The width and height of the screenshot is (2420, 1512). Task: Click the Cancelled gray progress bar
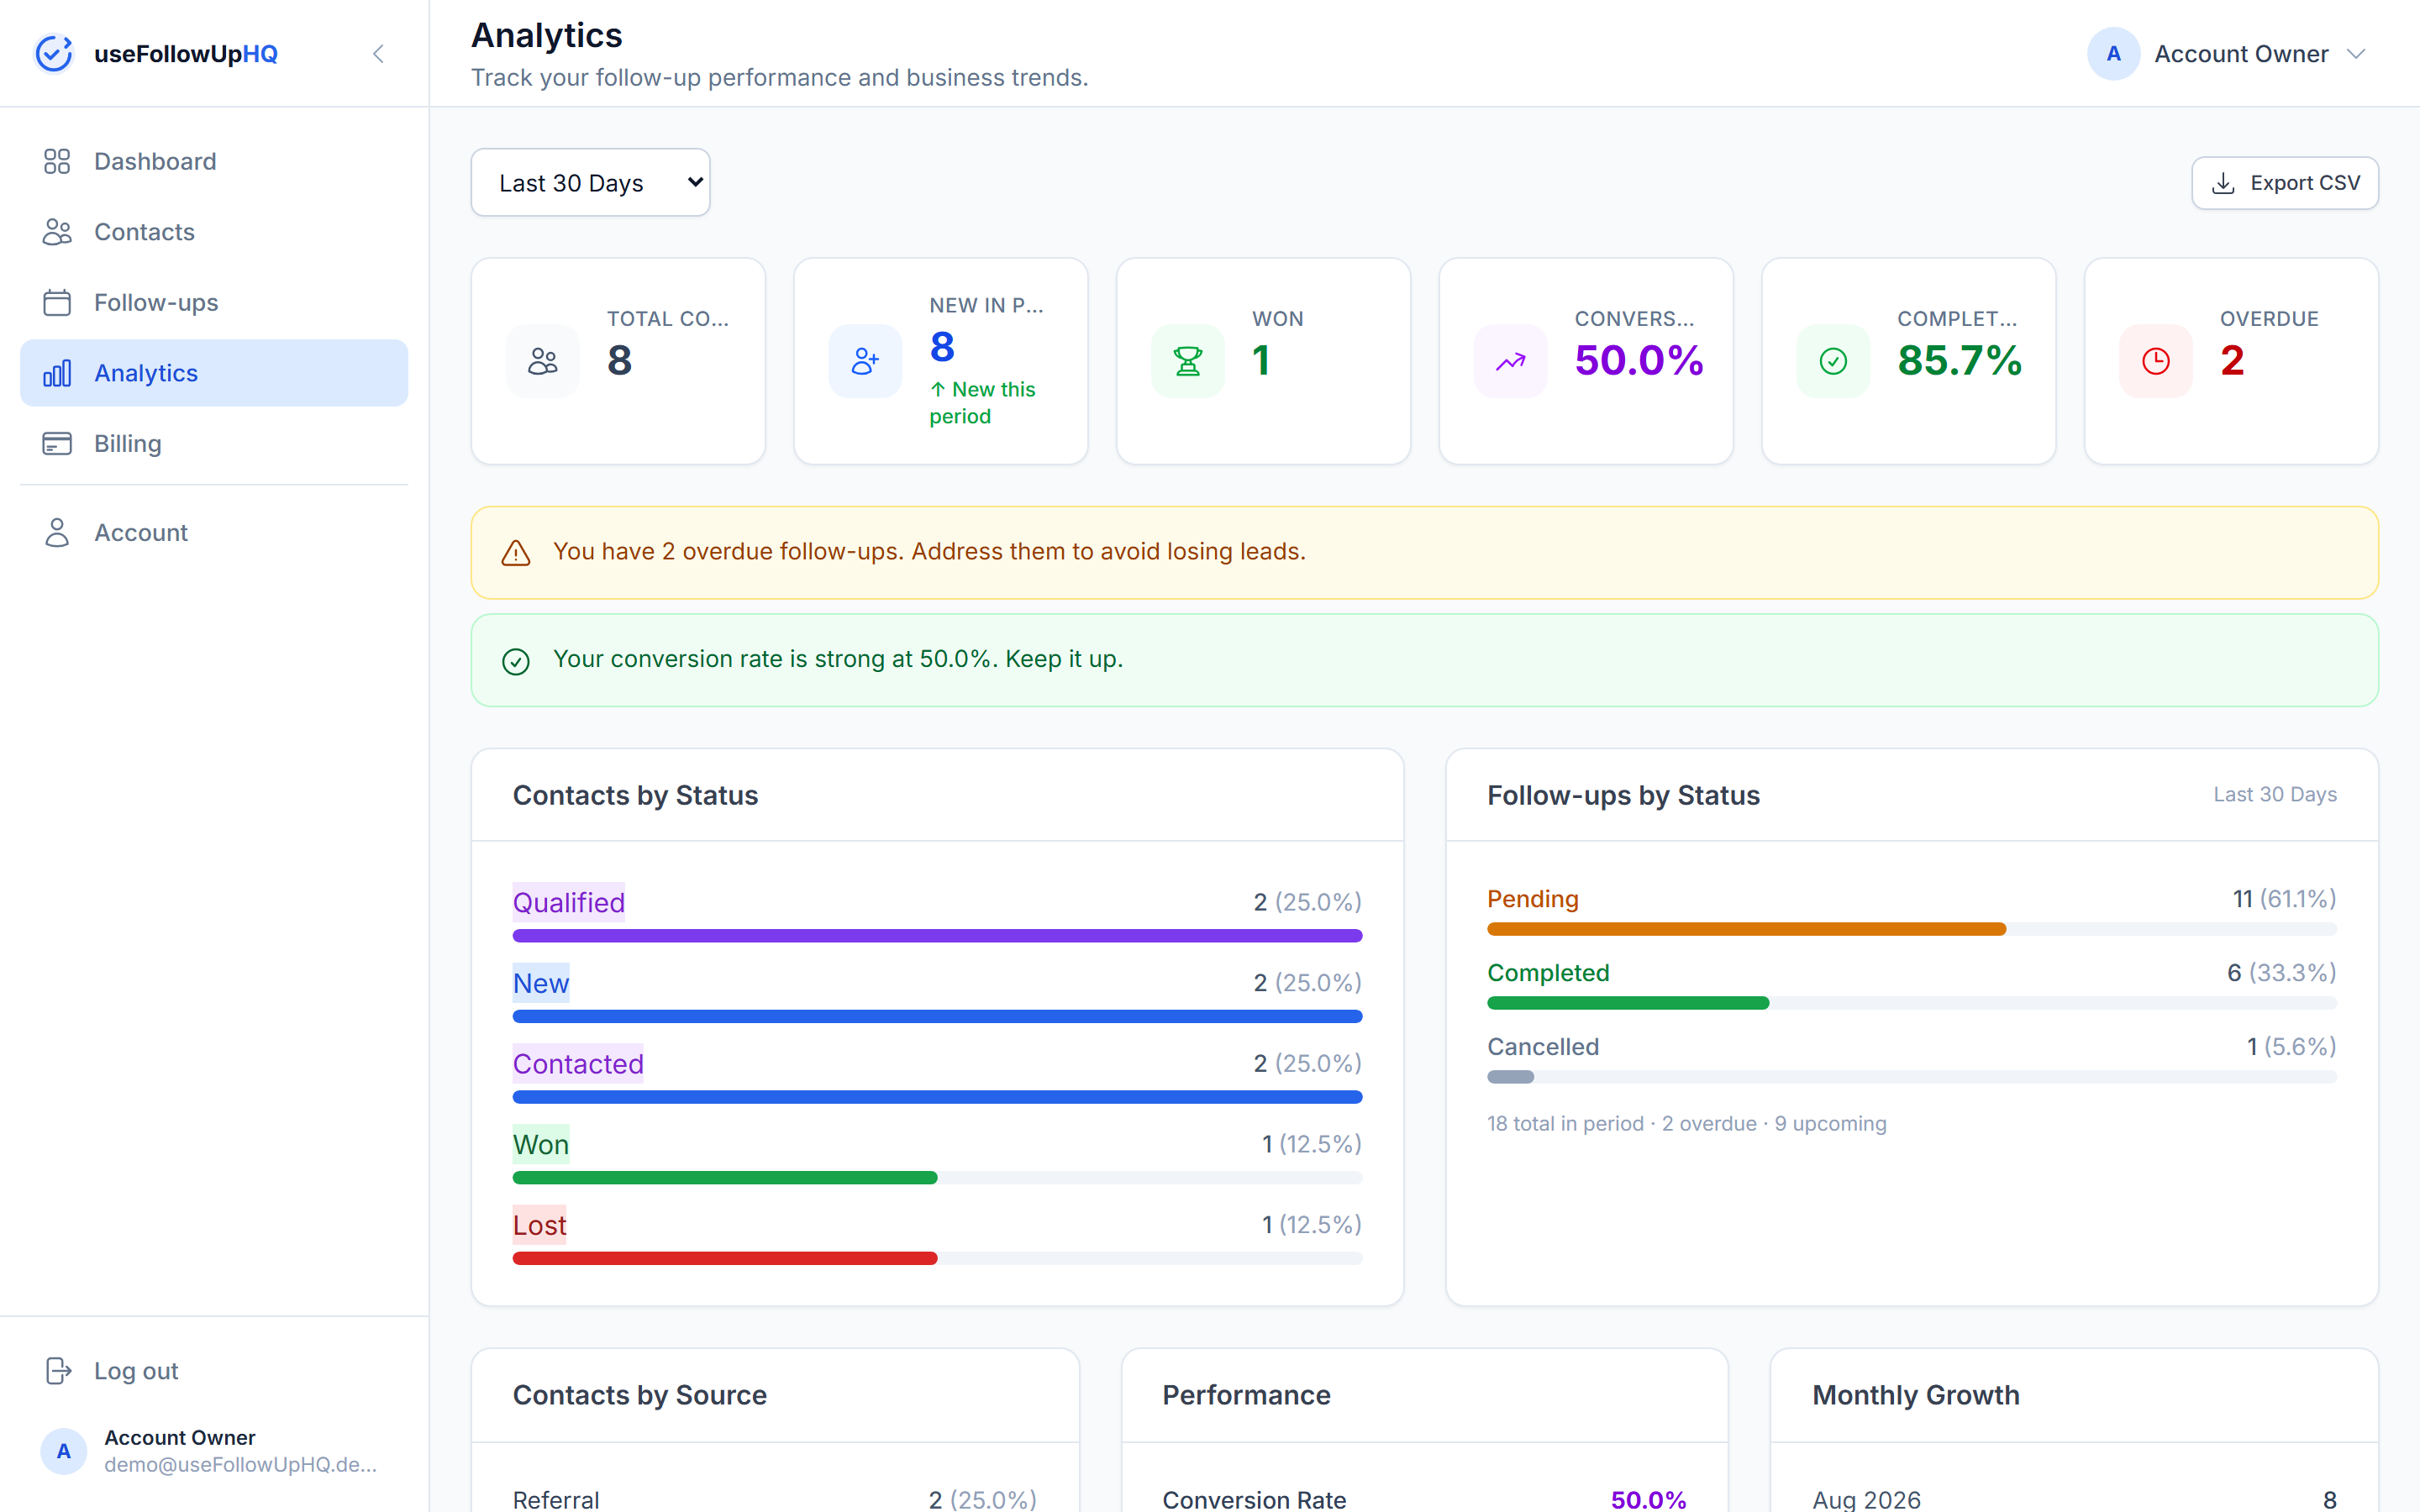click(x=1510, y=1077)
